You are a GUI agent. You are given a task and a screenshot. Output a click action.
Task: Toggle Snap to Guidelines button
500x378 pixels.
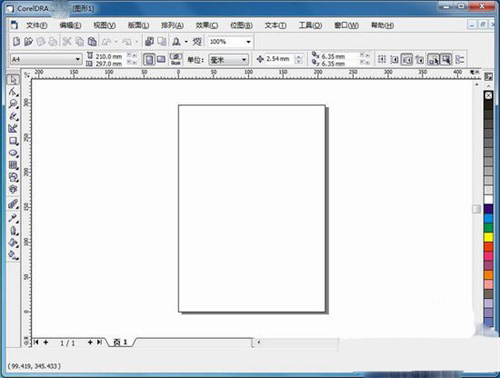coord(394,60)
